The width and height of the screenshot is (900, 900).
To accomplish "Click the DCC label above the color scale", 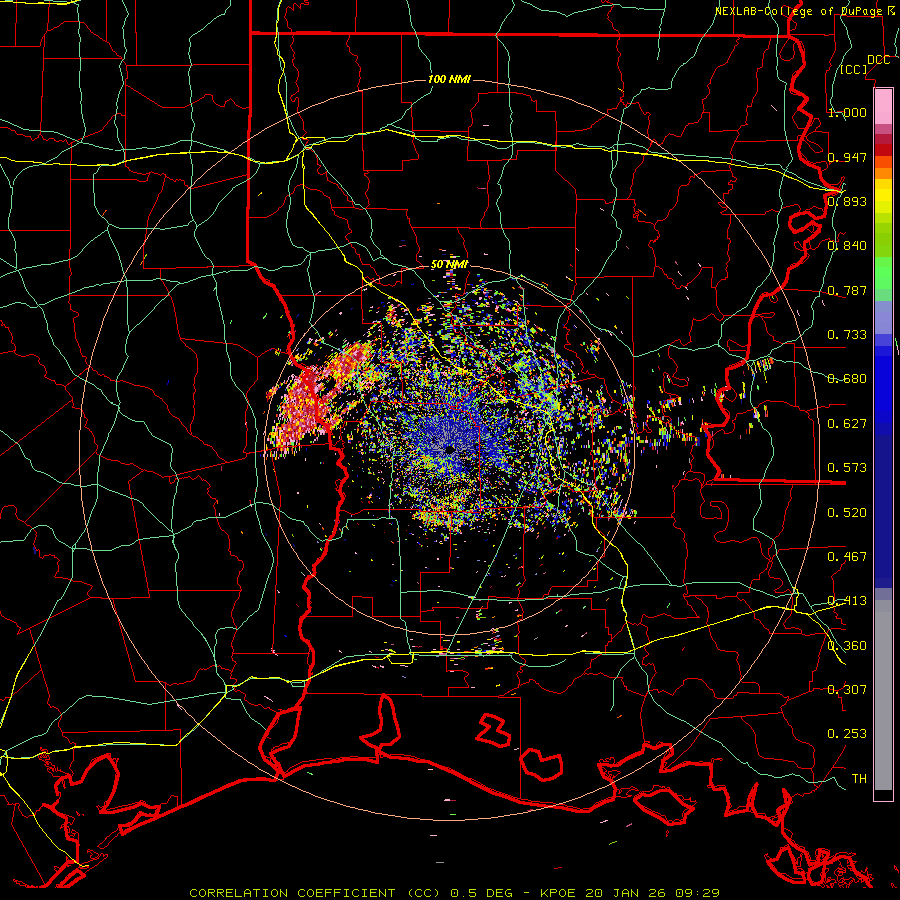I will tap(878, 60).
